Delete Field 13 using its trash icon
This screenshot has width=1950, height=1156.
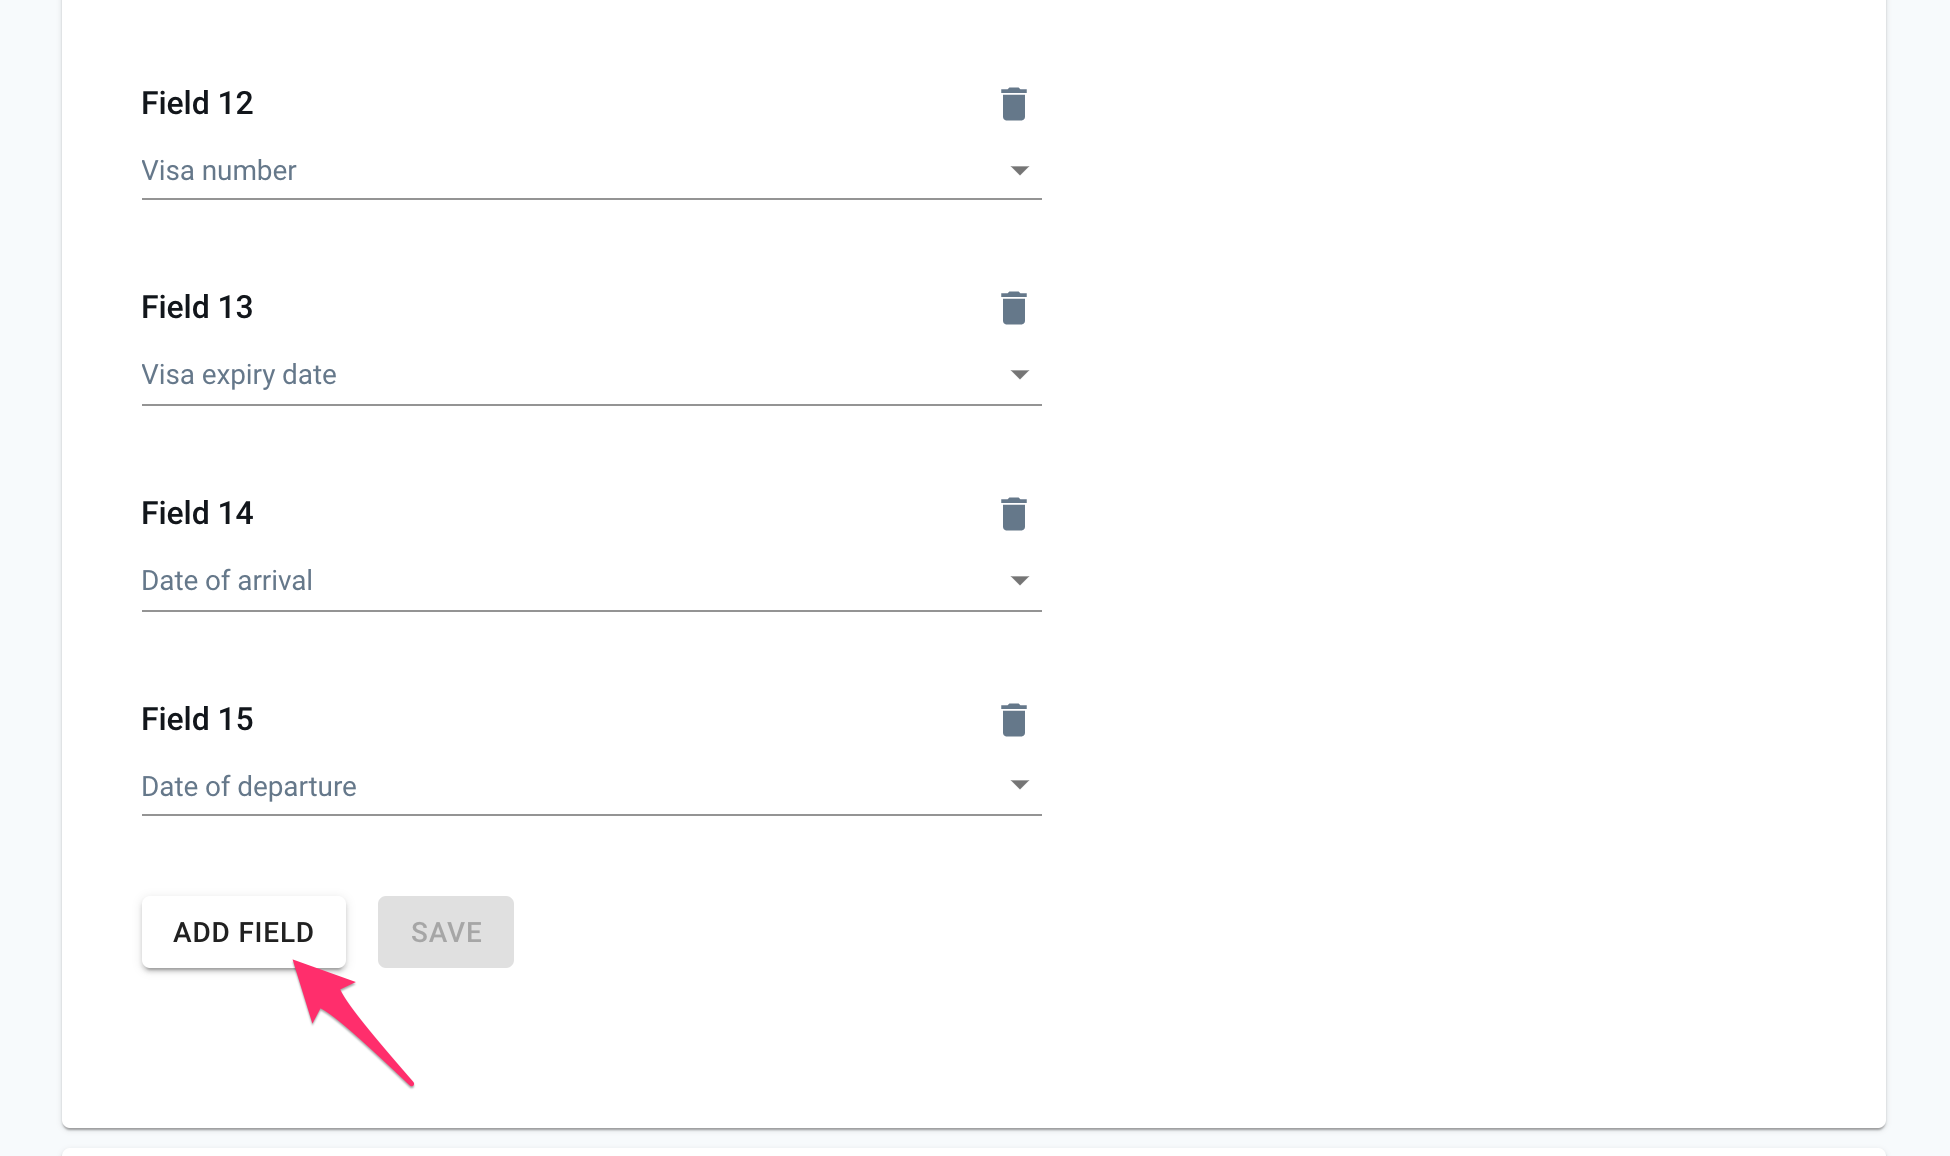(x=1014, y=308)
